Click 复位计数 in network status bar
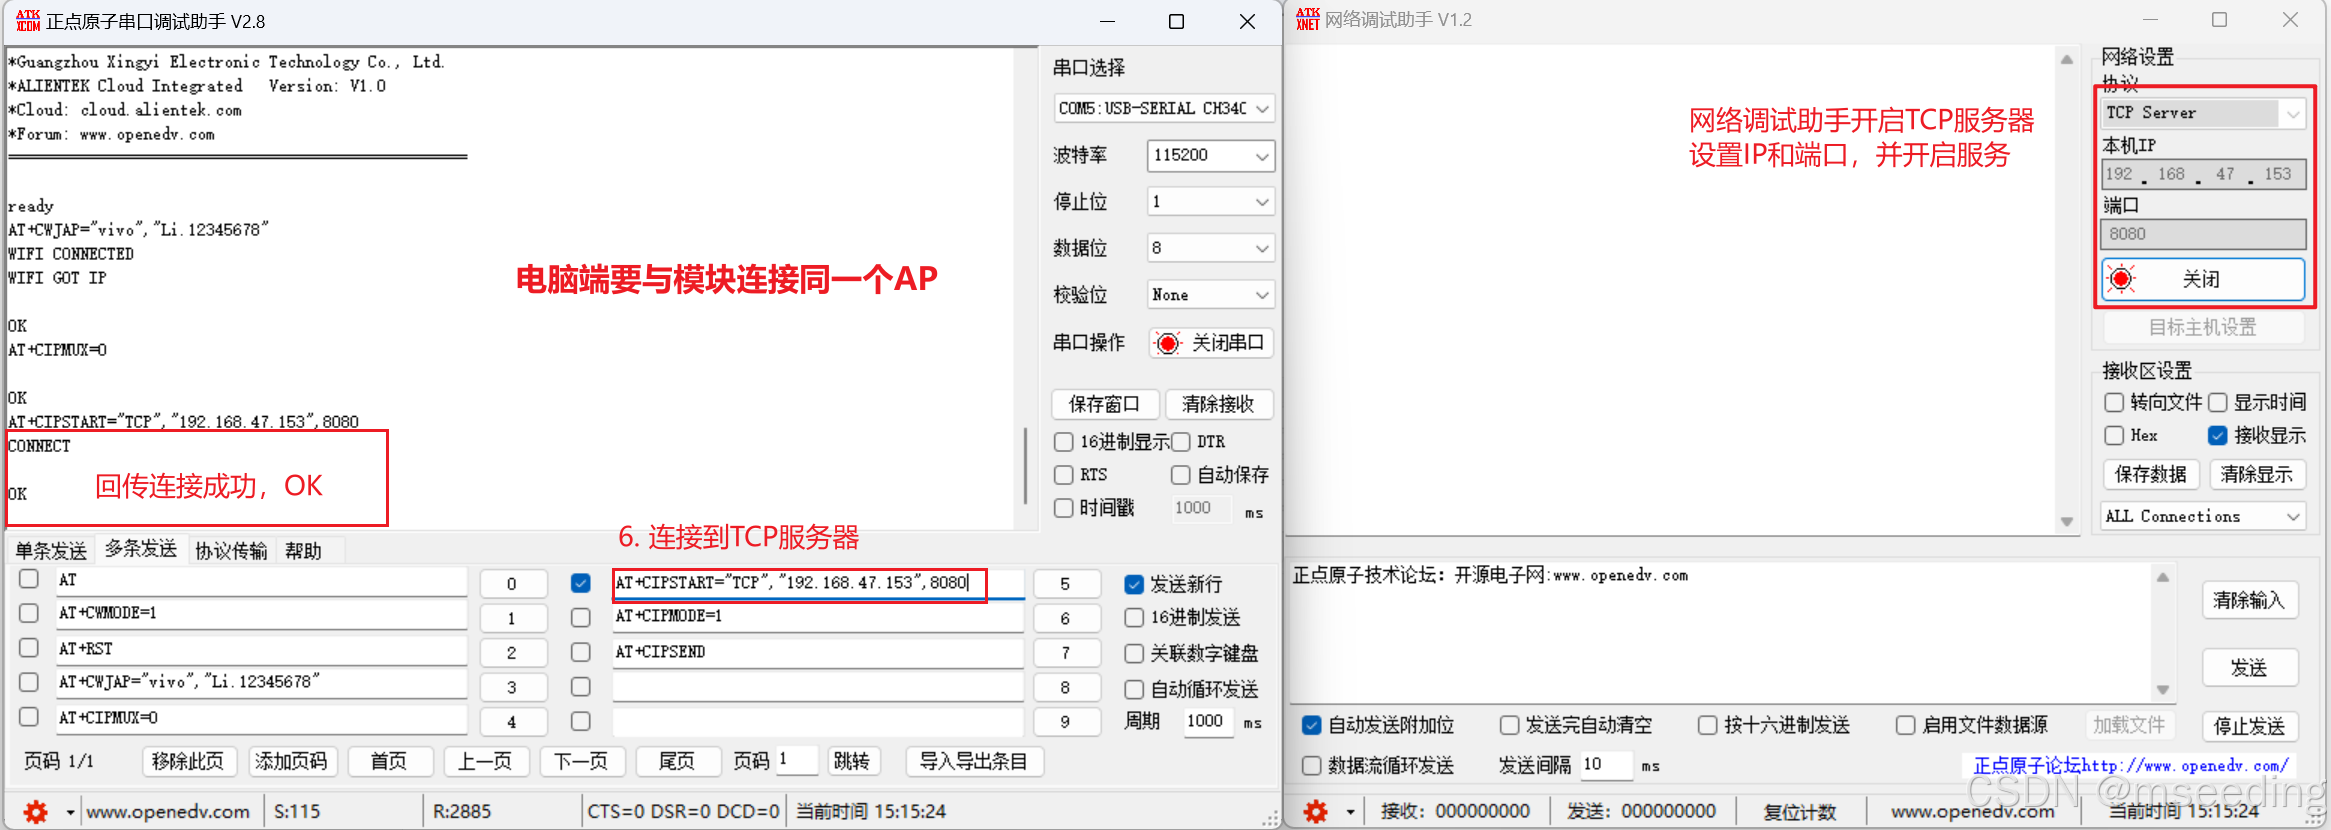Viewport: 2331px width, 830px height. (1800, 812)
